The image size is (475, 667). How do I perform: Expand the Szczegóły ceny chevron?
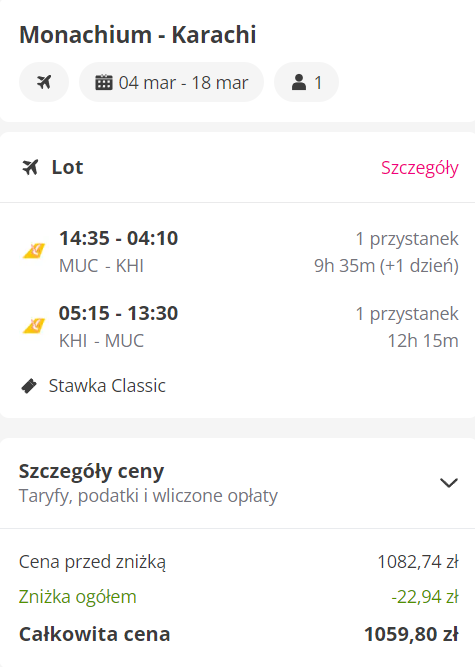(449, 483)
